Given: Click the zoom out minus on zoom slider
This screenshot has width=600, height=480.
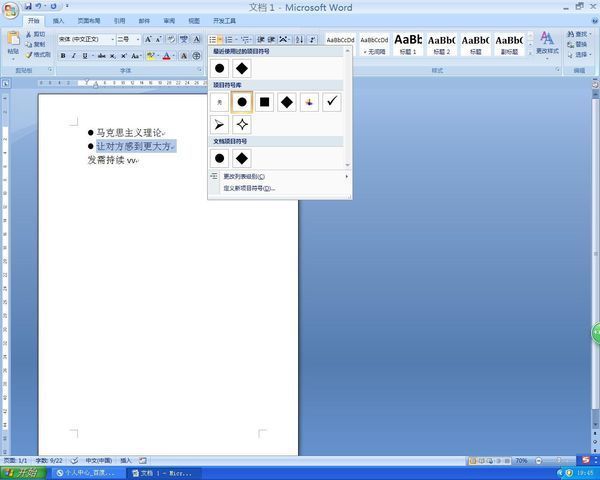Looking at the screenshot, I should point(539,460).
